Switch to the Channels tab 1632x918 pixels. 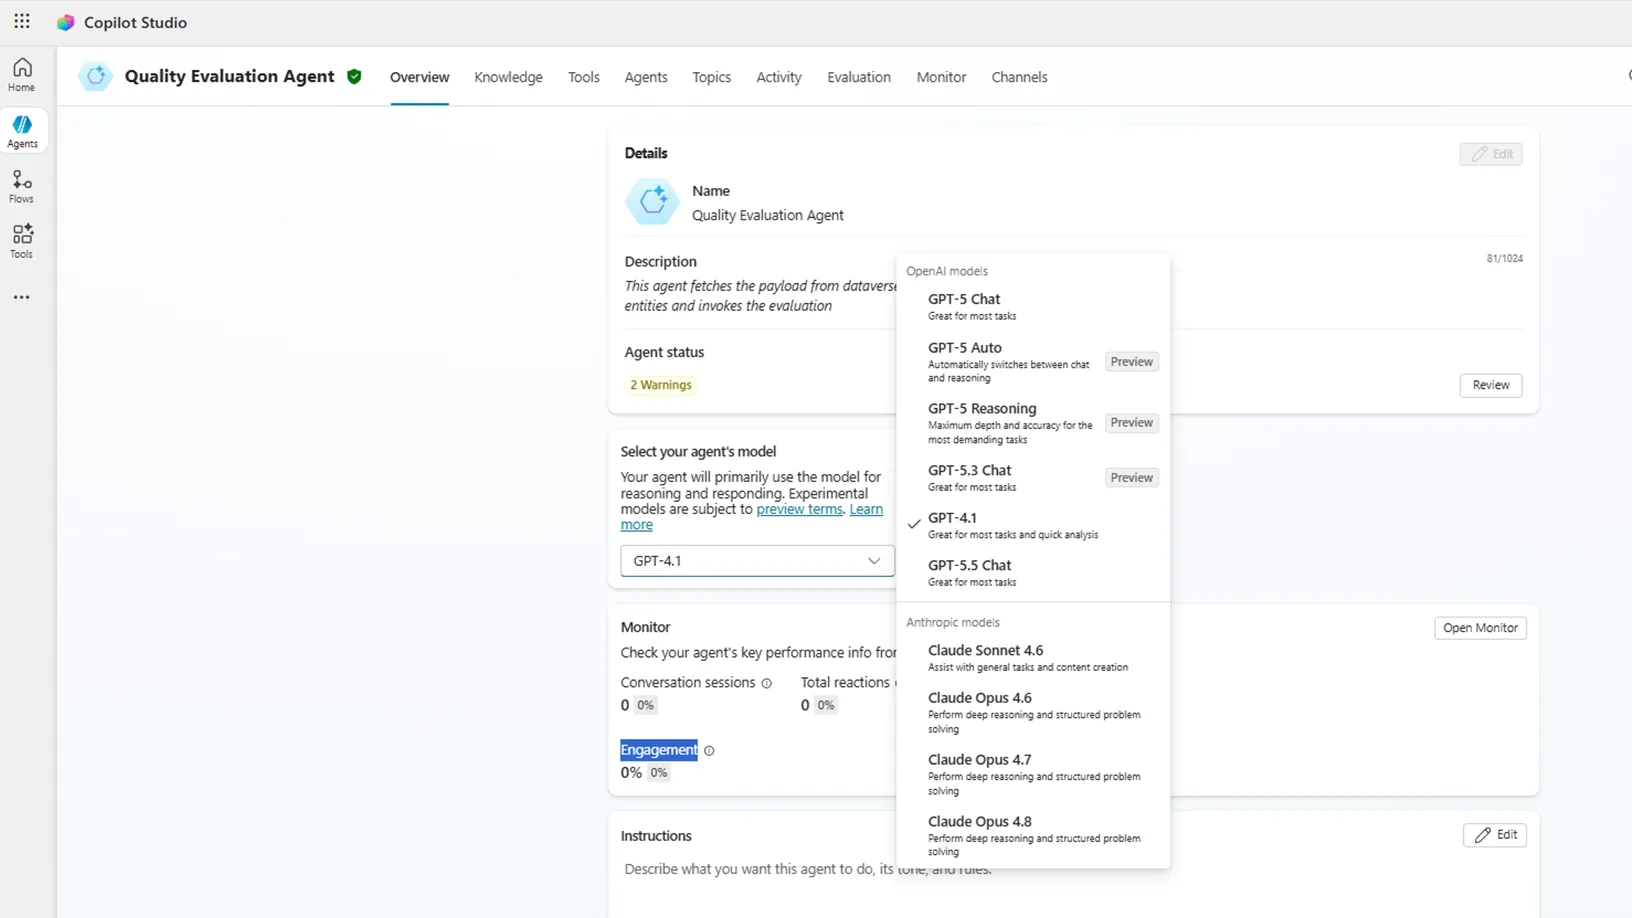coord(1019,77)
